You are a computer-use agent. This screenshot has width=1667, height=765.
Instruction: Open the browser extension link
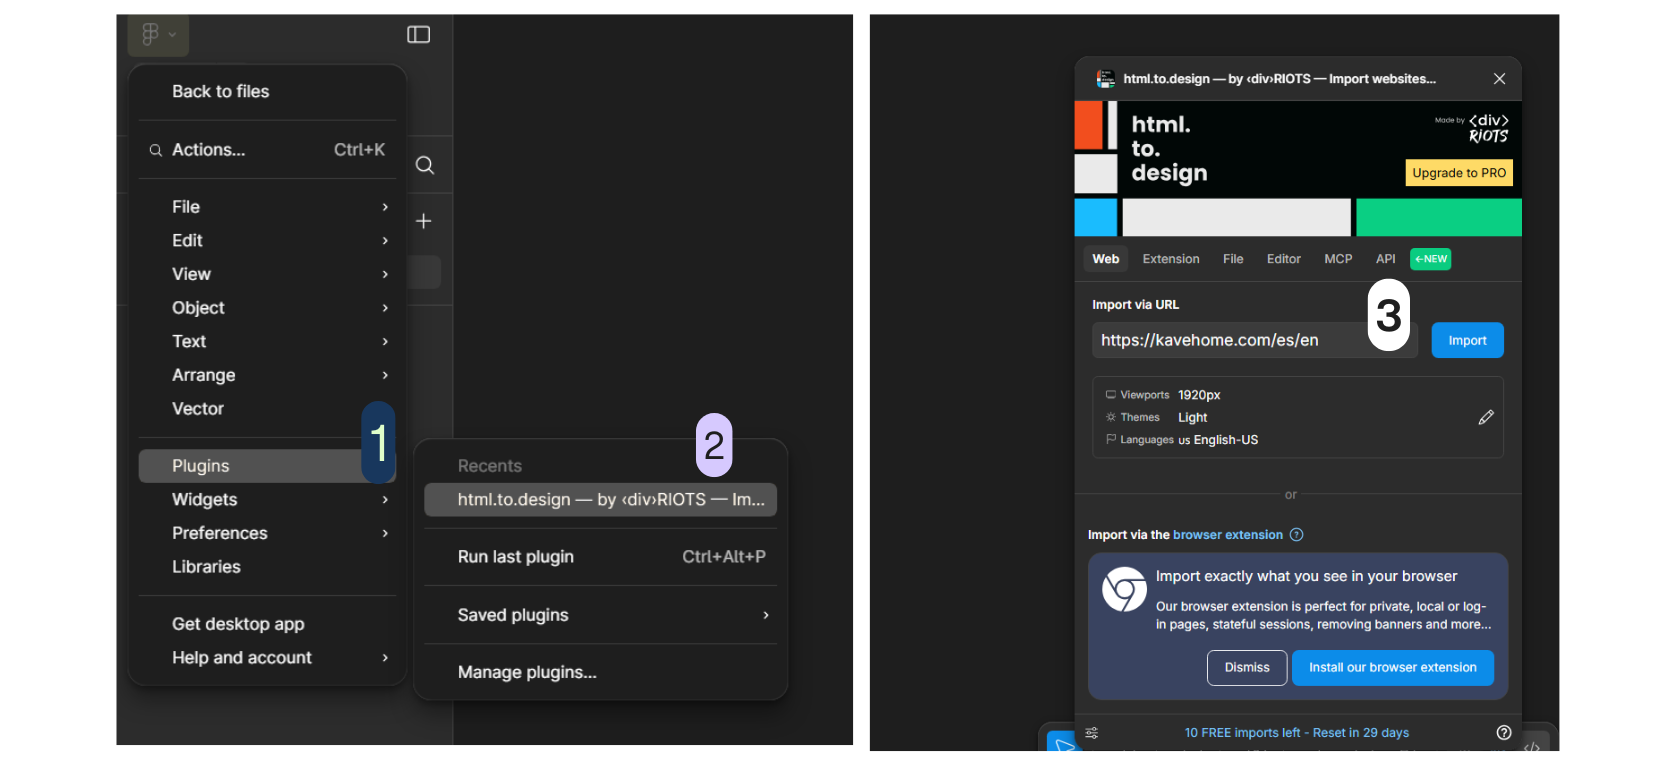click(1228, 535)
